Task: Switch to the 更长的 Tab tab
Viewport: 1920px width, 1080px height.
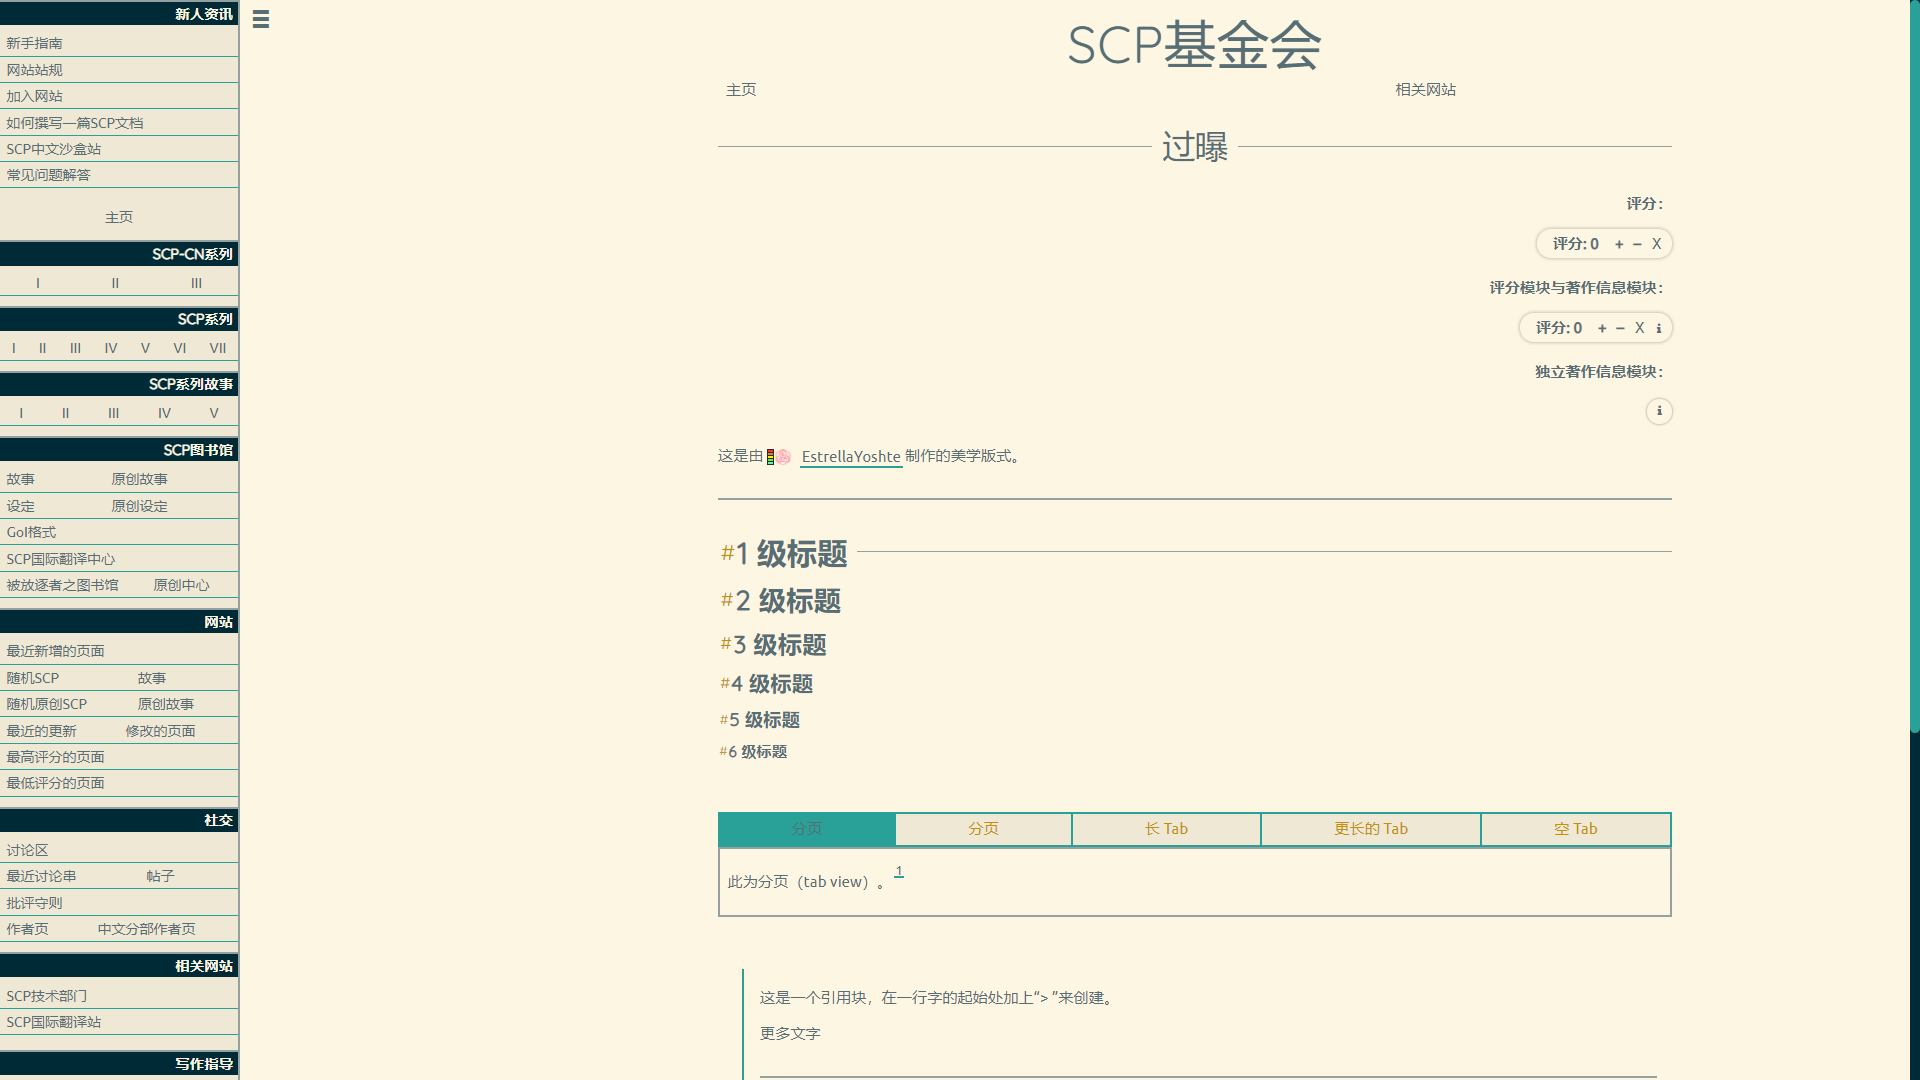Action: pyautogui.click(x=1370, y=829)
